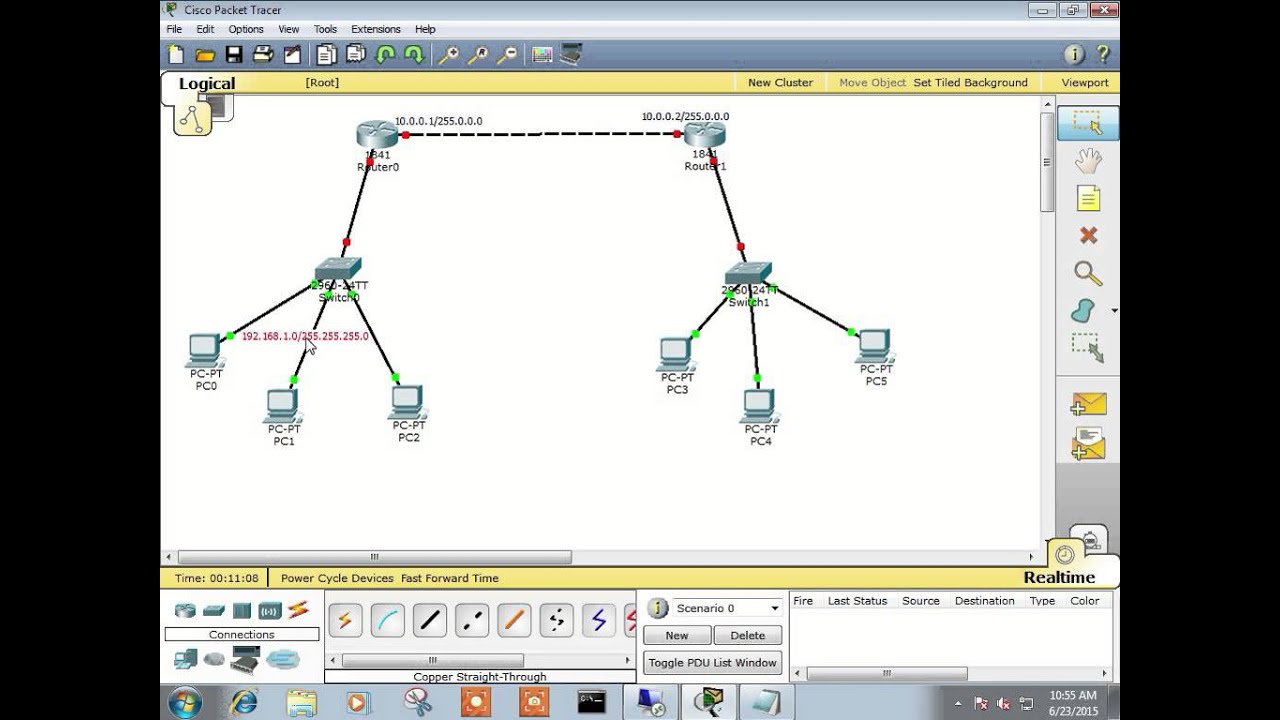1280x720 pixels.
Task: Click Add Simple PDU envelope
Action: coord(1088,403)
